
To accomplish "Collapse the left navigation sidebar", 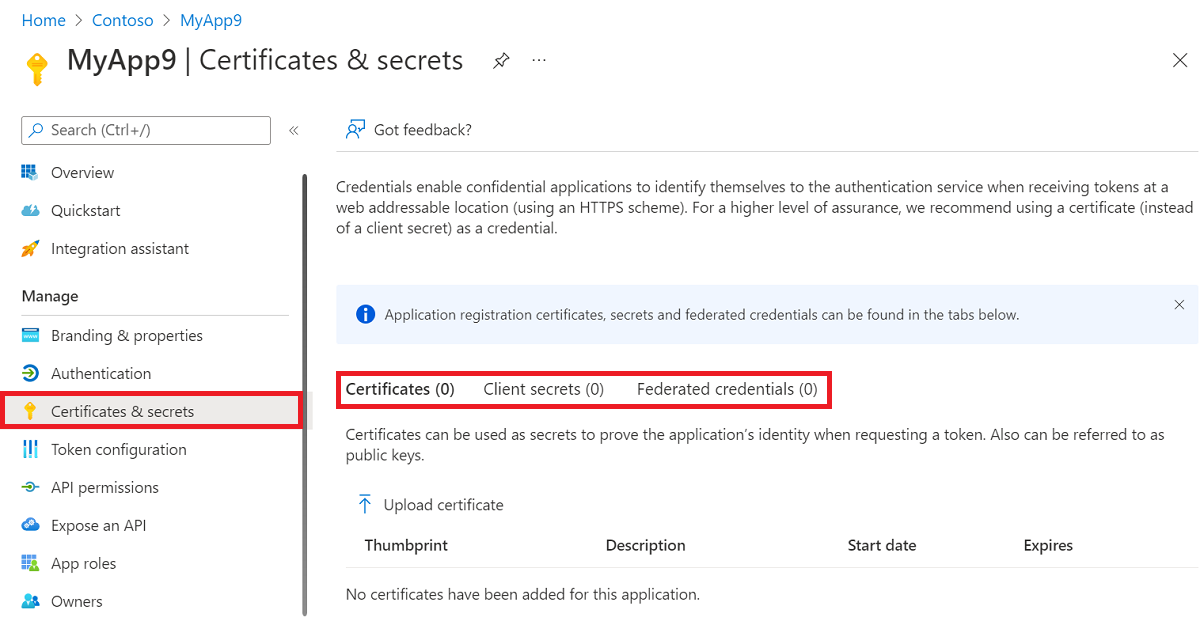I will pyautogui.click(x=293, y=130).
